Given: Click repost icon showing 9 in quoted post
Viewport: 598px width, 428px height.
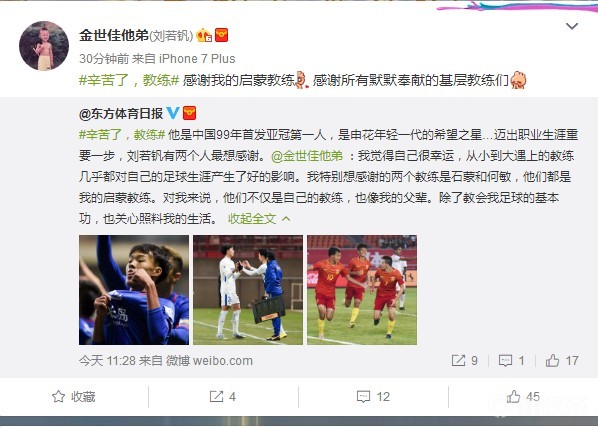Looking at the screenshot, I should pyautogui.click(x=464, y=360).
